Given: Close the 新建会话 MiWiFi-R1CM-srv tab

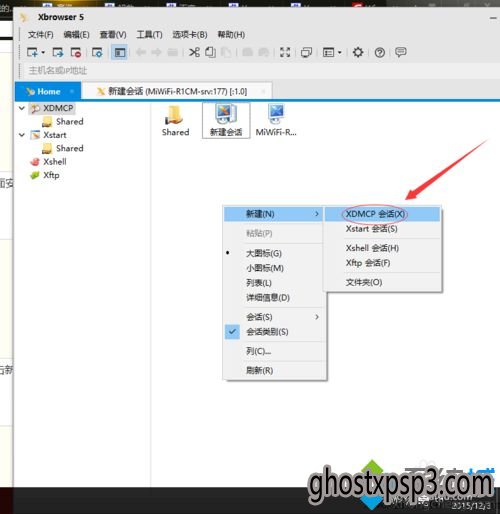Looking at the screenshot, I should click(x=263, y=91).
